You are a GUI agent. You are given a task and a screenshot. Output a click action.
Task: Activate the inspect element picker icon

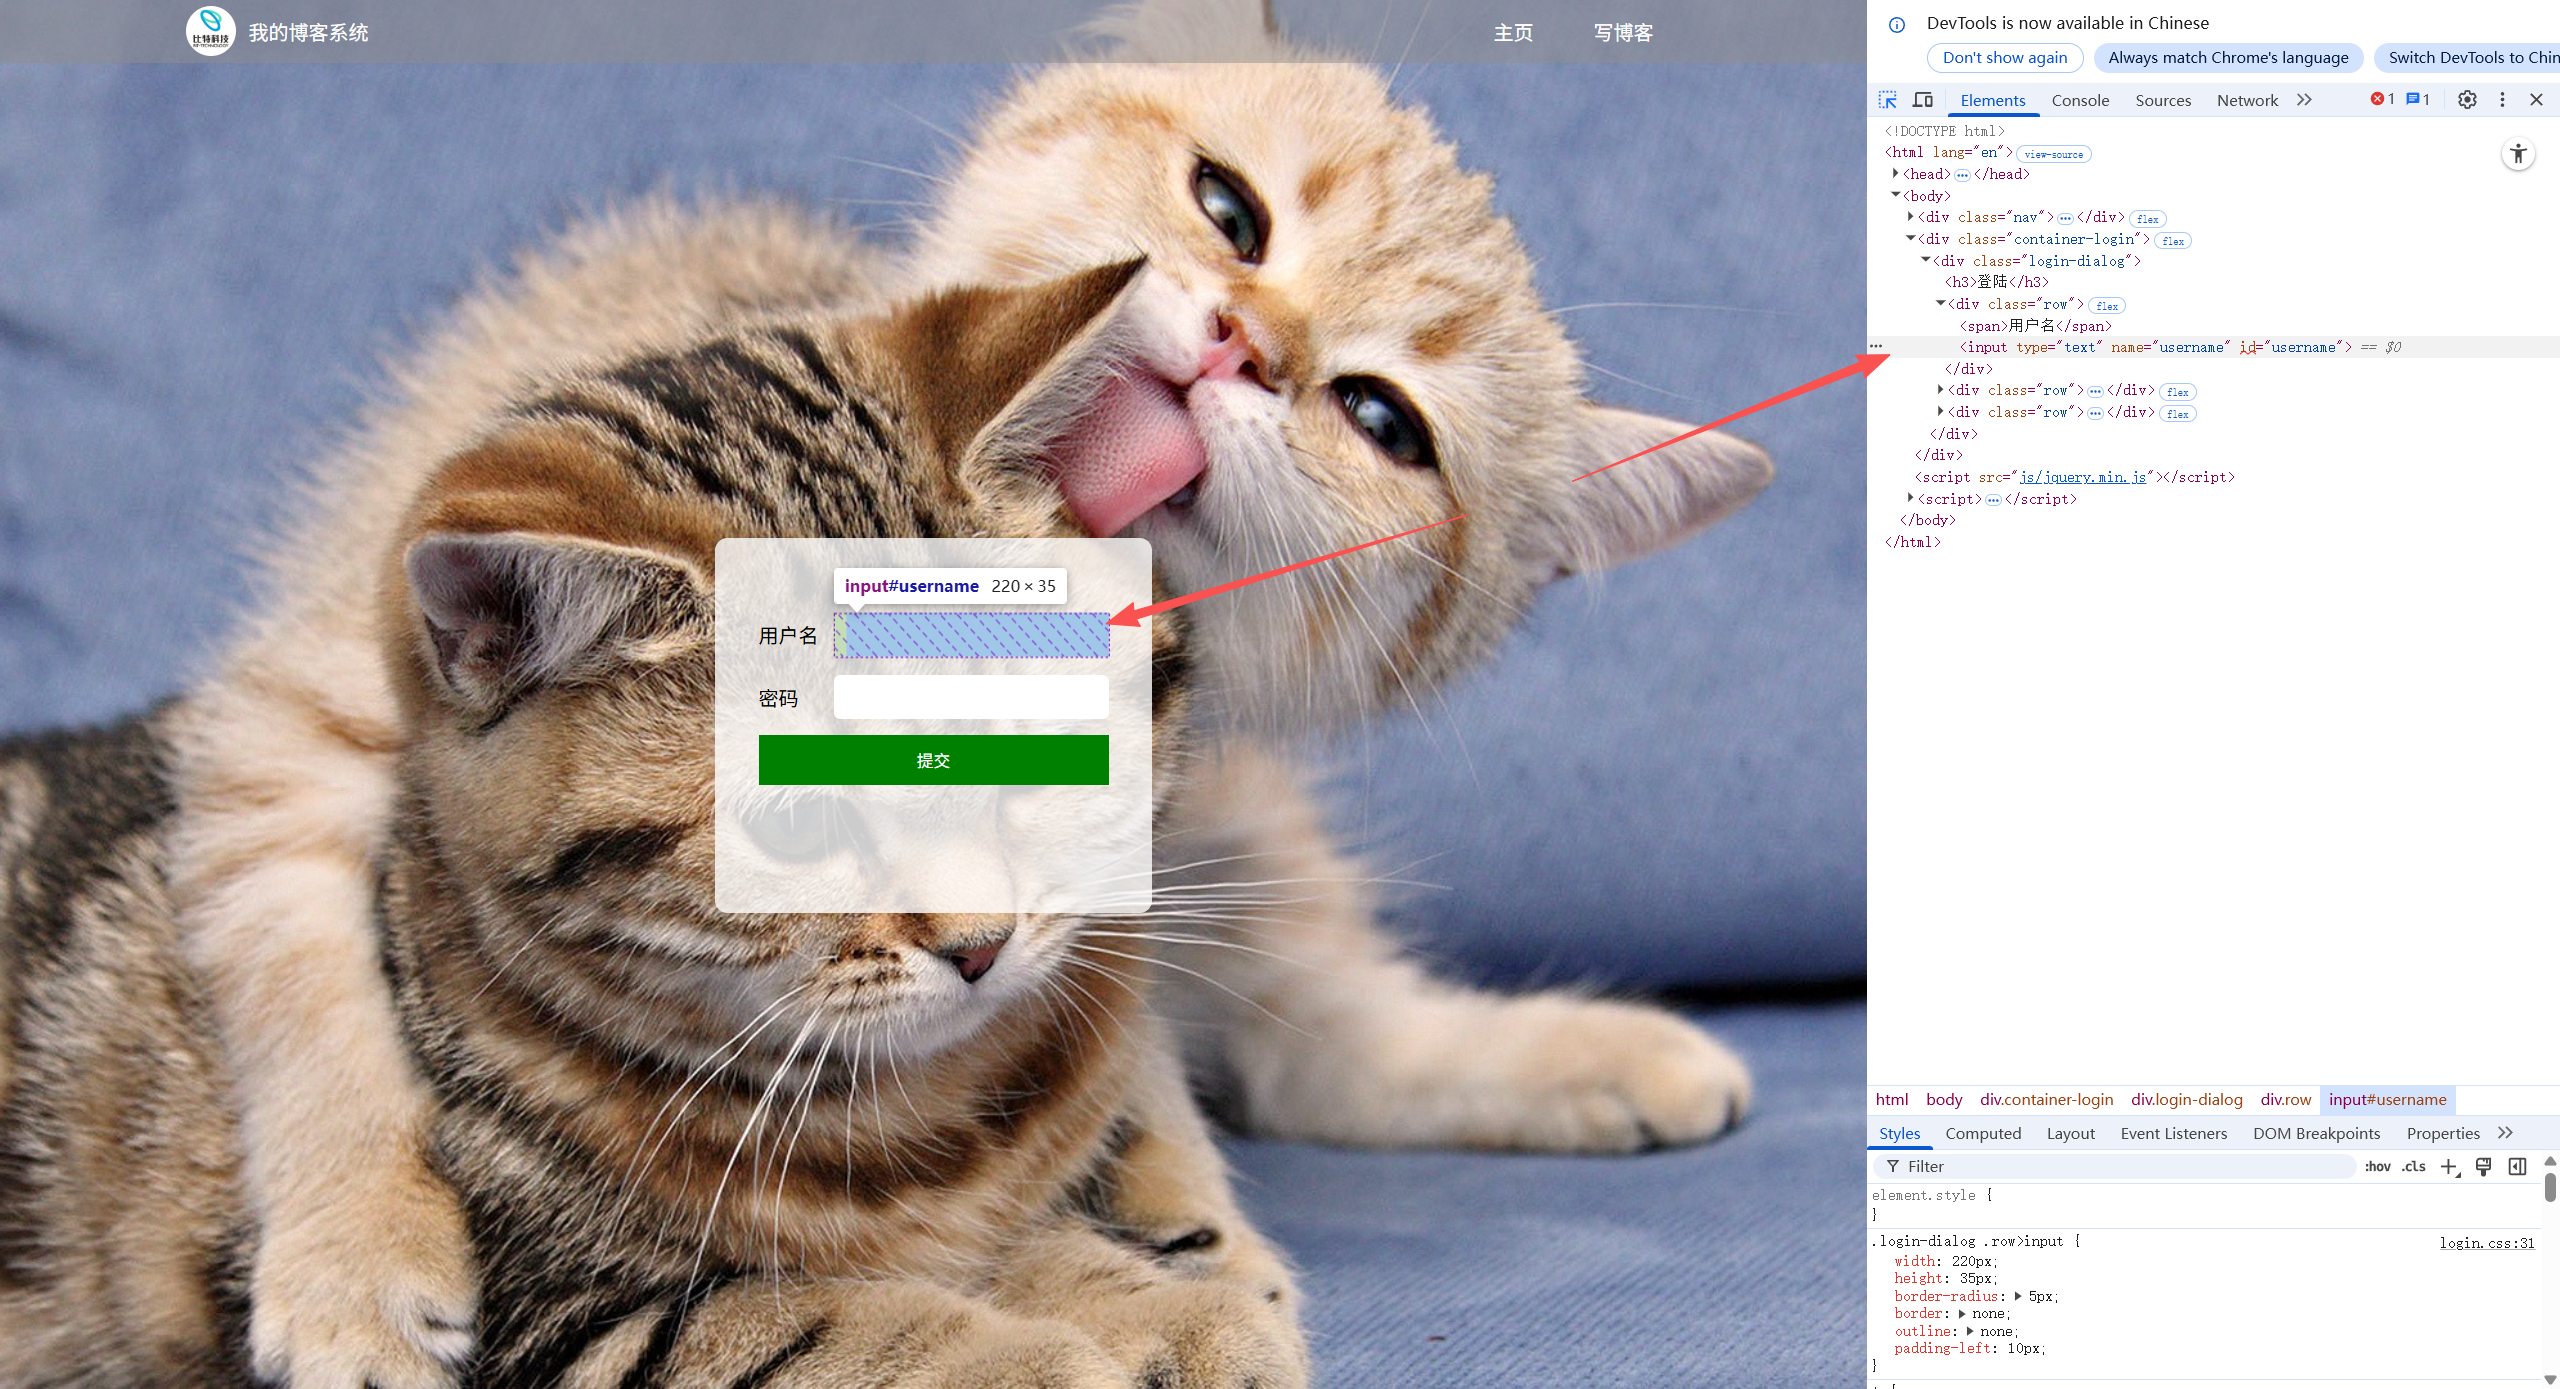1887,100
